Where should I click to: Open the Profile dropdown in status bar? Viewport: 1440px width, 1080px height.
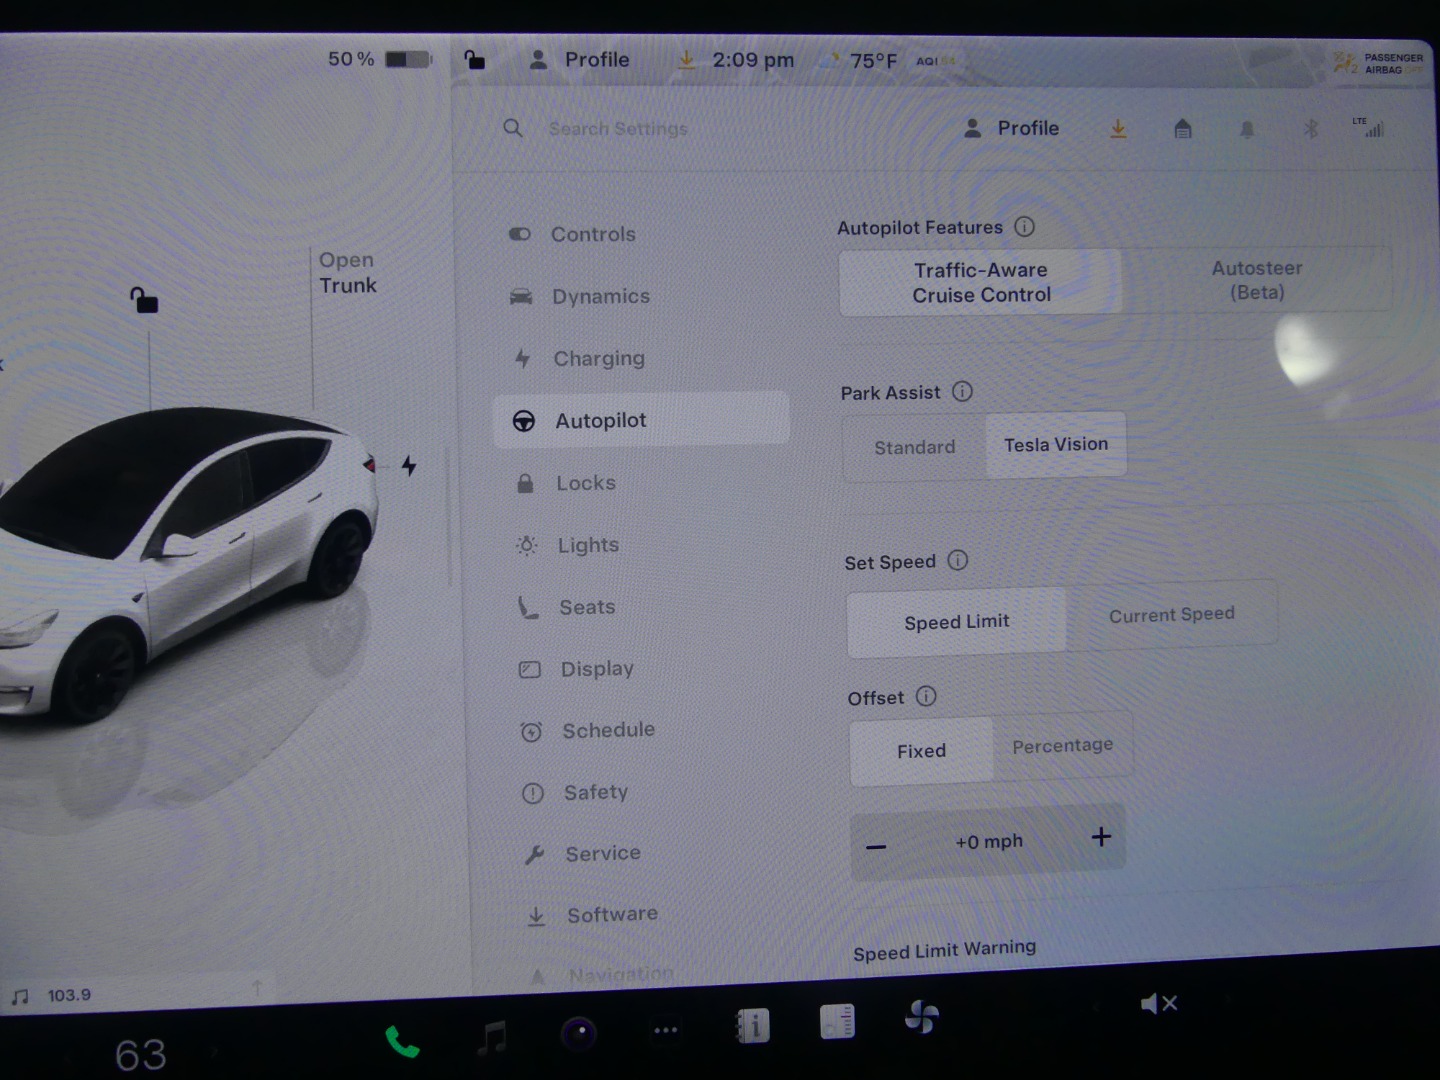click(580, 60)
